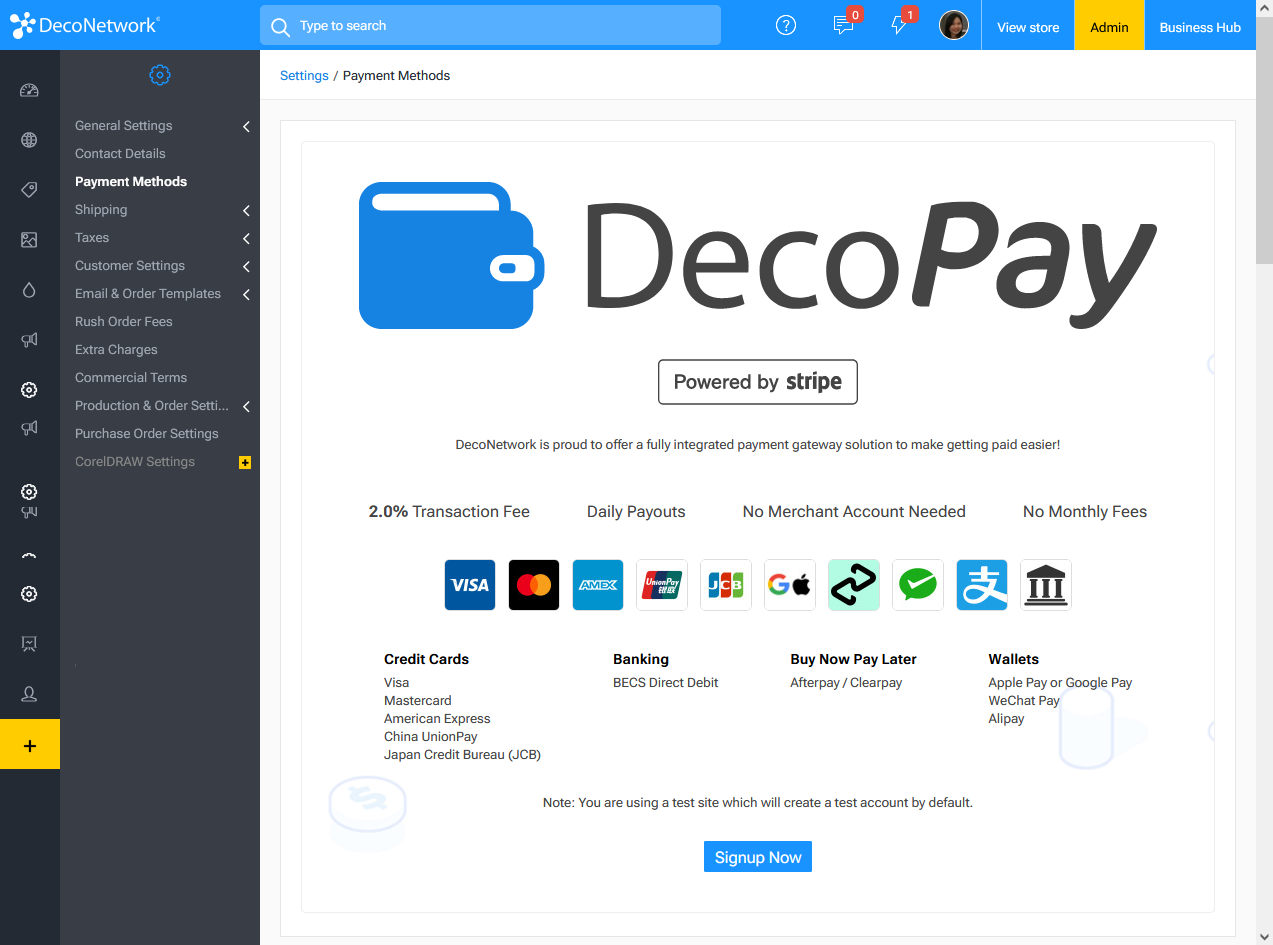Click the View store button
1273x945 pixels.
point(1028,26)
